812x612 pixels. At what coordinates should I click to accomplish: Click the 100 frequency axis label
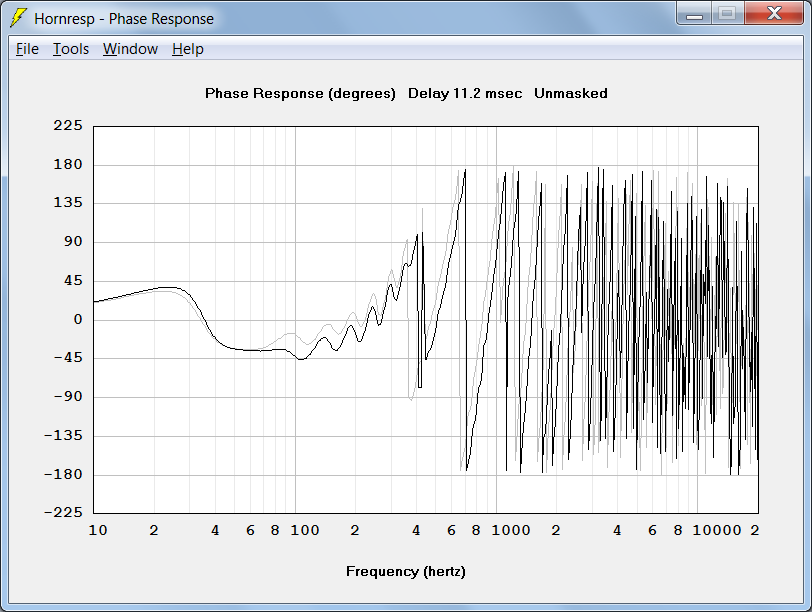(304, 530)
